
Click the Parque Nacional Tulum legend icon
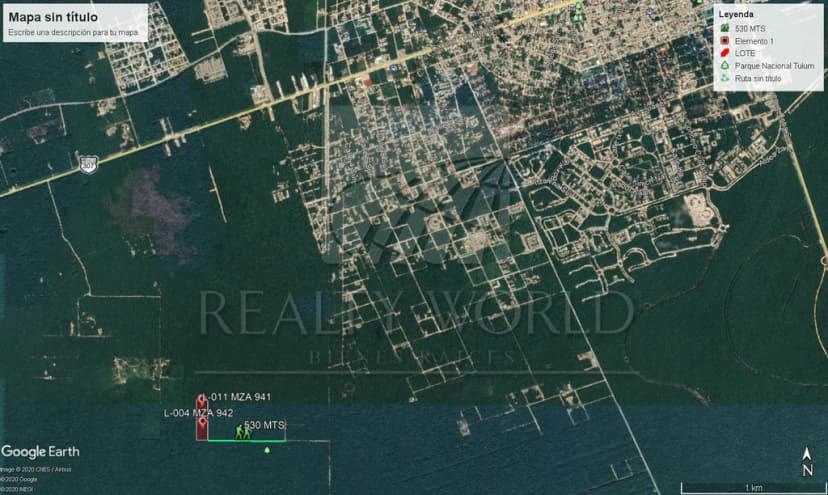(725, 65)
